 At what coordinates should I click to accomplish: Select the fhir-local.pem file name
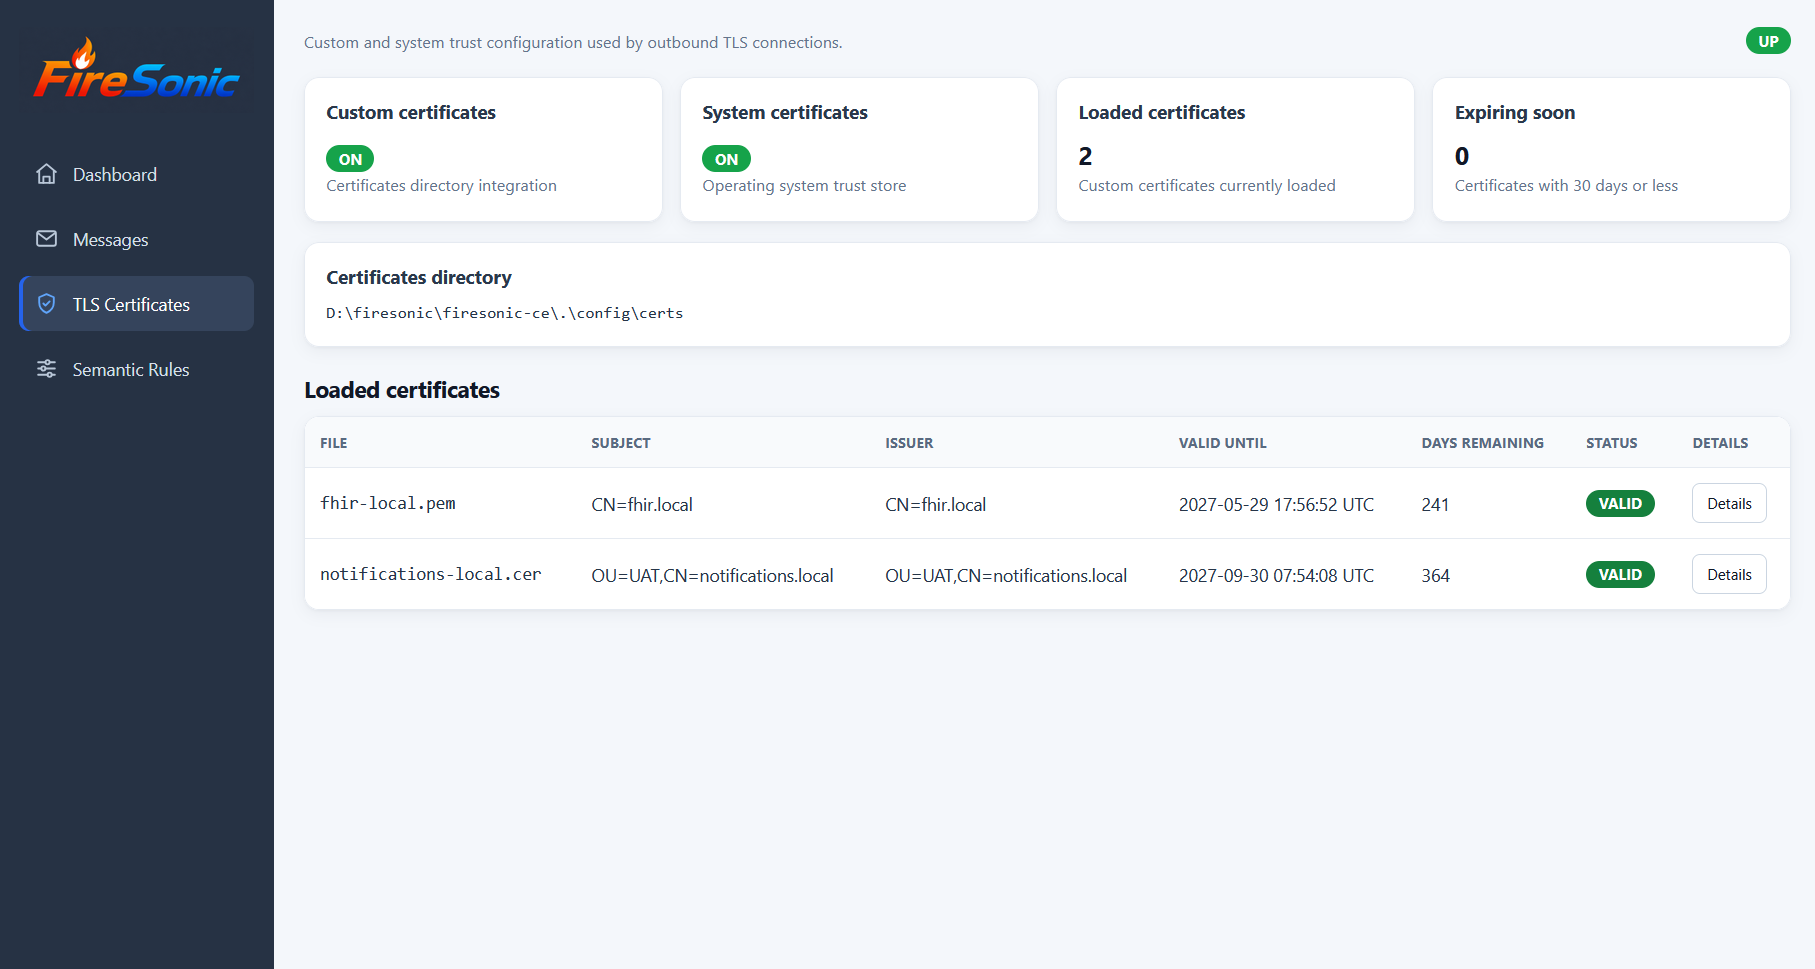pos(388,503)
